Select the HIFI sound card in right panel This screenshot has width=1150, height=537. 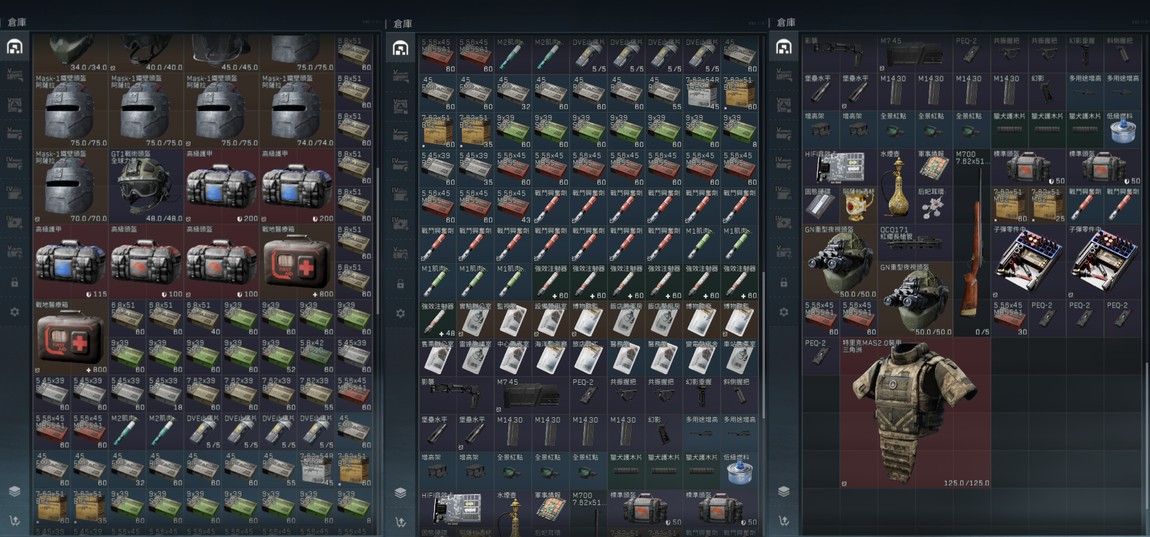coord(840,167)
